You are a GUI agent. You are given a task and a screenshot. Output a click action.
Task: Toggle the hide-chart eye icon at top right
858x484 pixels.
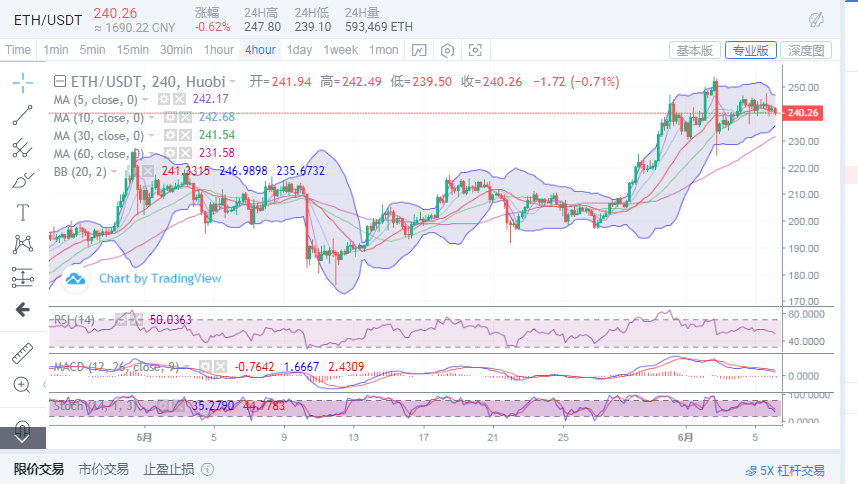(816, 20)
